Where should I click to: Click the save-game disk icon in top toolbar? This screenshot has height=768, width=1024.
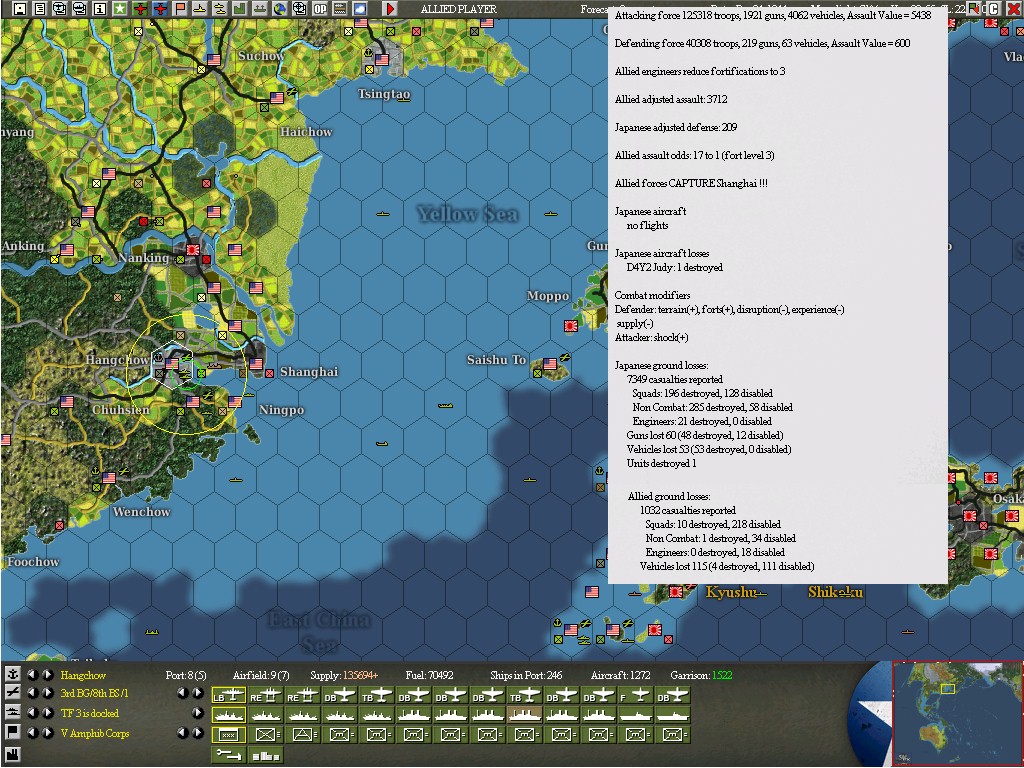pyautogui.click(x=20, y=9)
